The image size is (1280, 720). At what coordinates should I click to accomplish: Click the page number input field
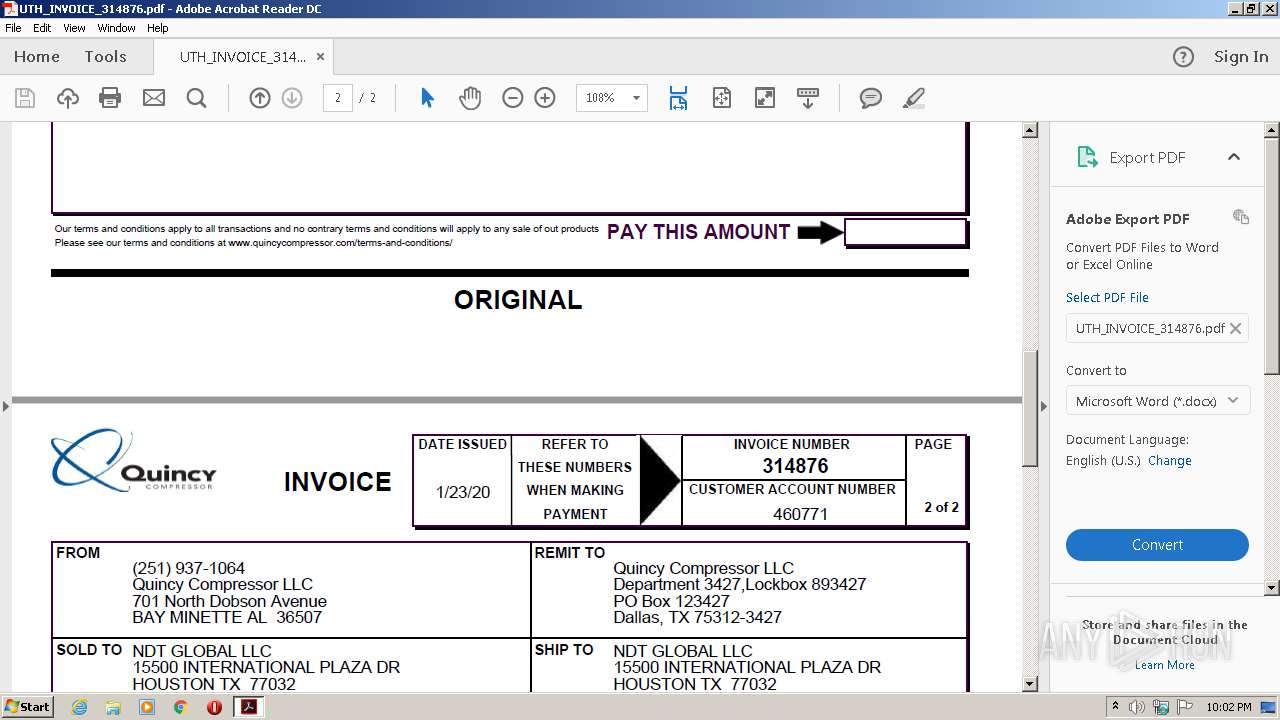click(338, 98)
